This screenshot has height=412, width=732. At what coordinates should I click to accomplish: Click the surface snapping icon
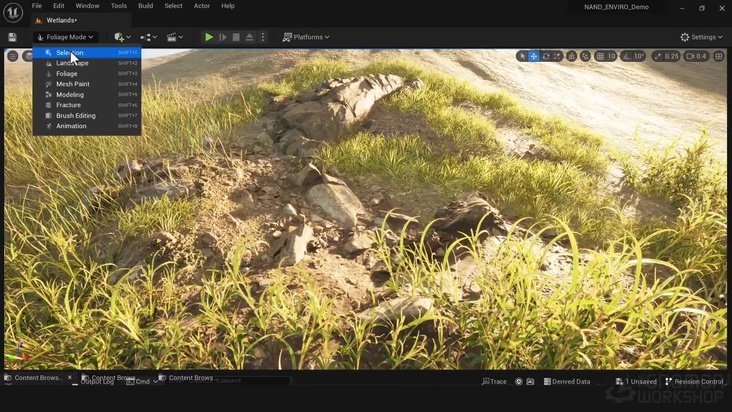(585, 56)
